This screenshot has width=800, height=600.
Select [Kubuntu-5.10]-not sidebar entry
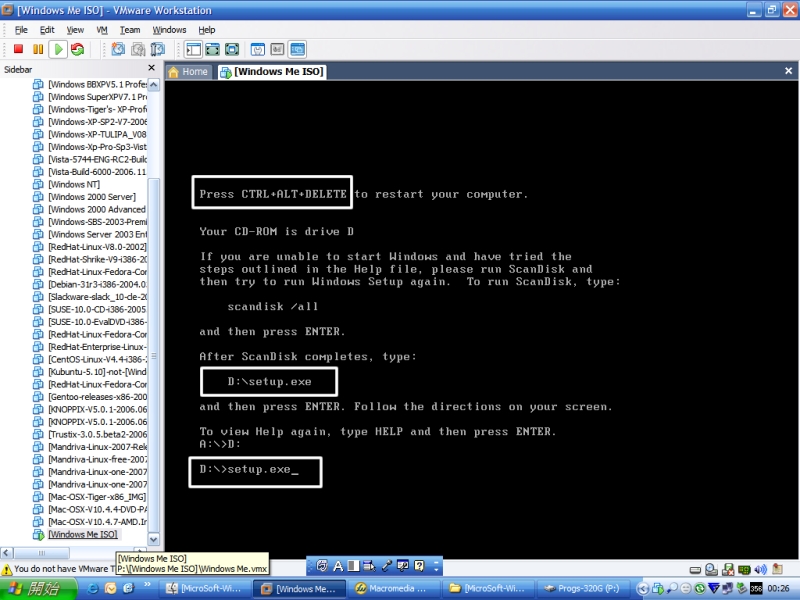click(97, 372)
